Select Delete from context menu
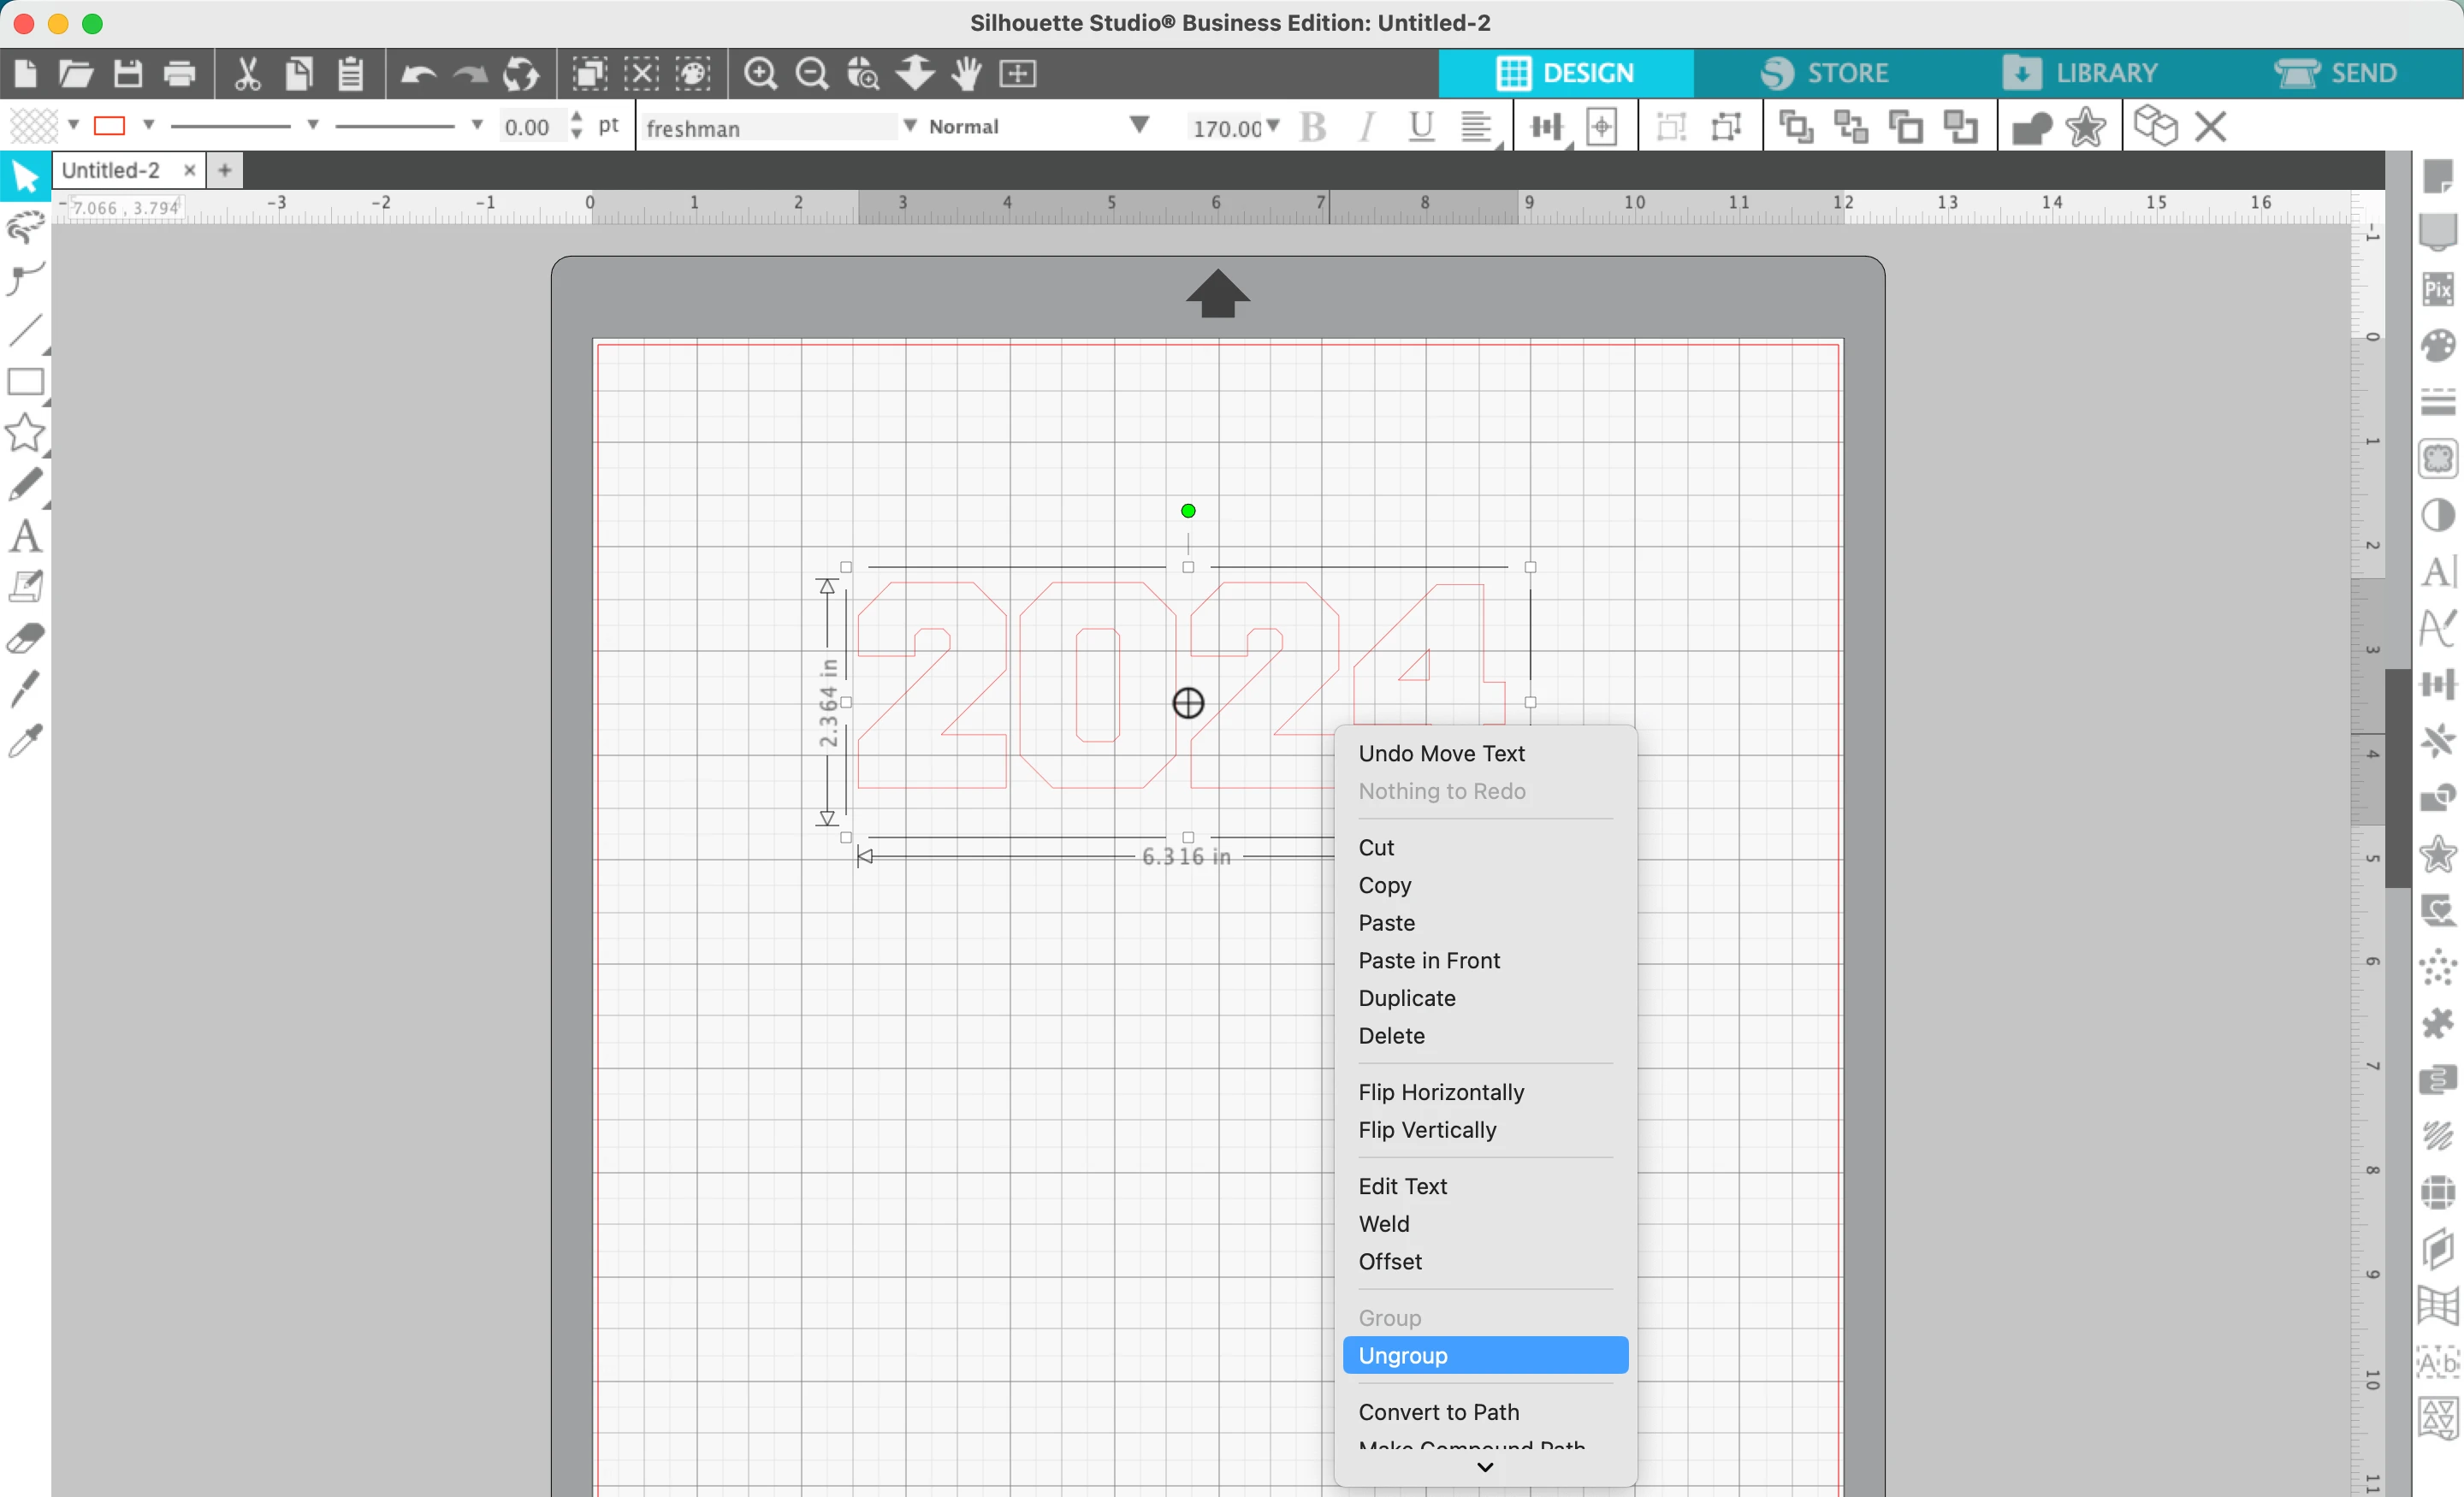Viewport: 2464px width, 1497px height. pos(1392,1034)
